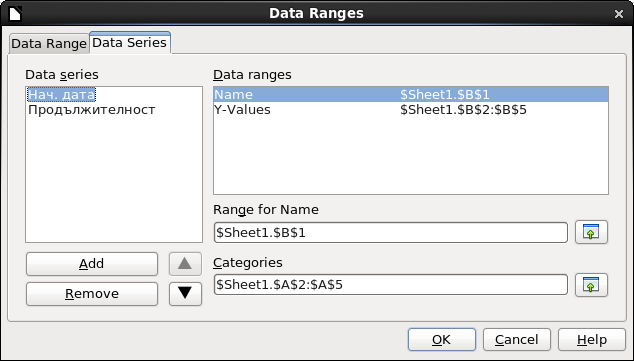Add a new data series
The image size is (634, 361).
tap(92, 264)
